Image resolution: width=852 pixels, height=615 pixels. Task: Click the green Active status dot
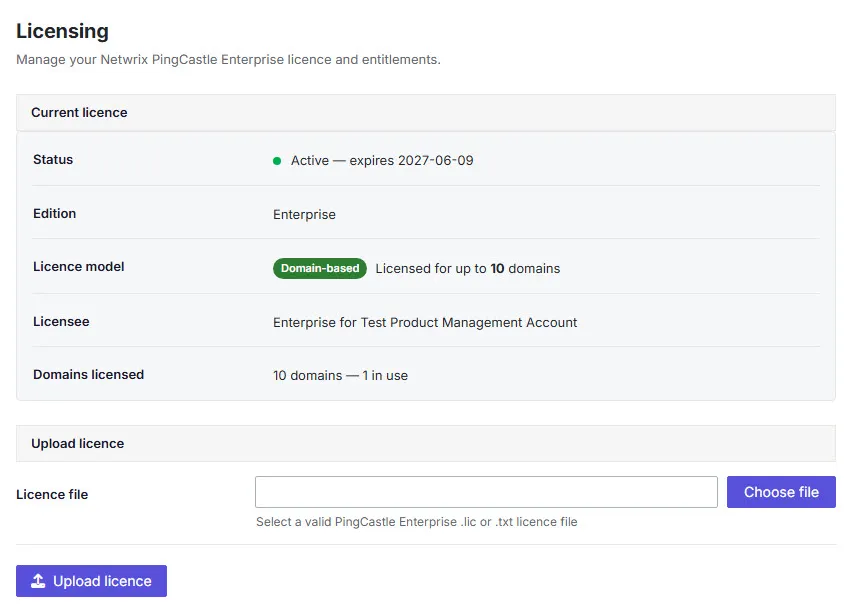pyautogui.click(x=277, y=161)
